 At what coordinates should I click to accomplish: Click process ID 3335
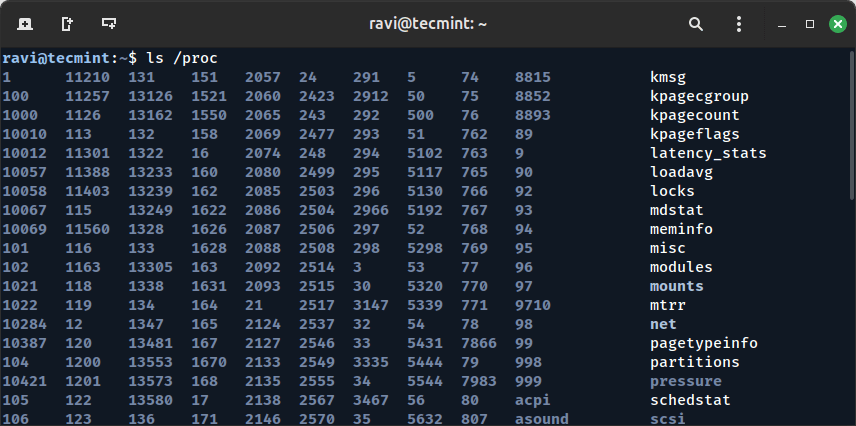(x=371, y=362)
